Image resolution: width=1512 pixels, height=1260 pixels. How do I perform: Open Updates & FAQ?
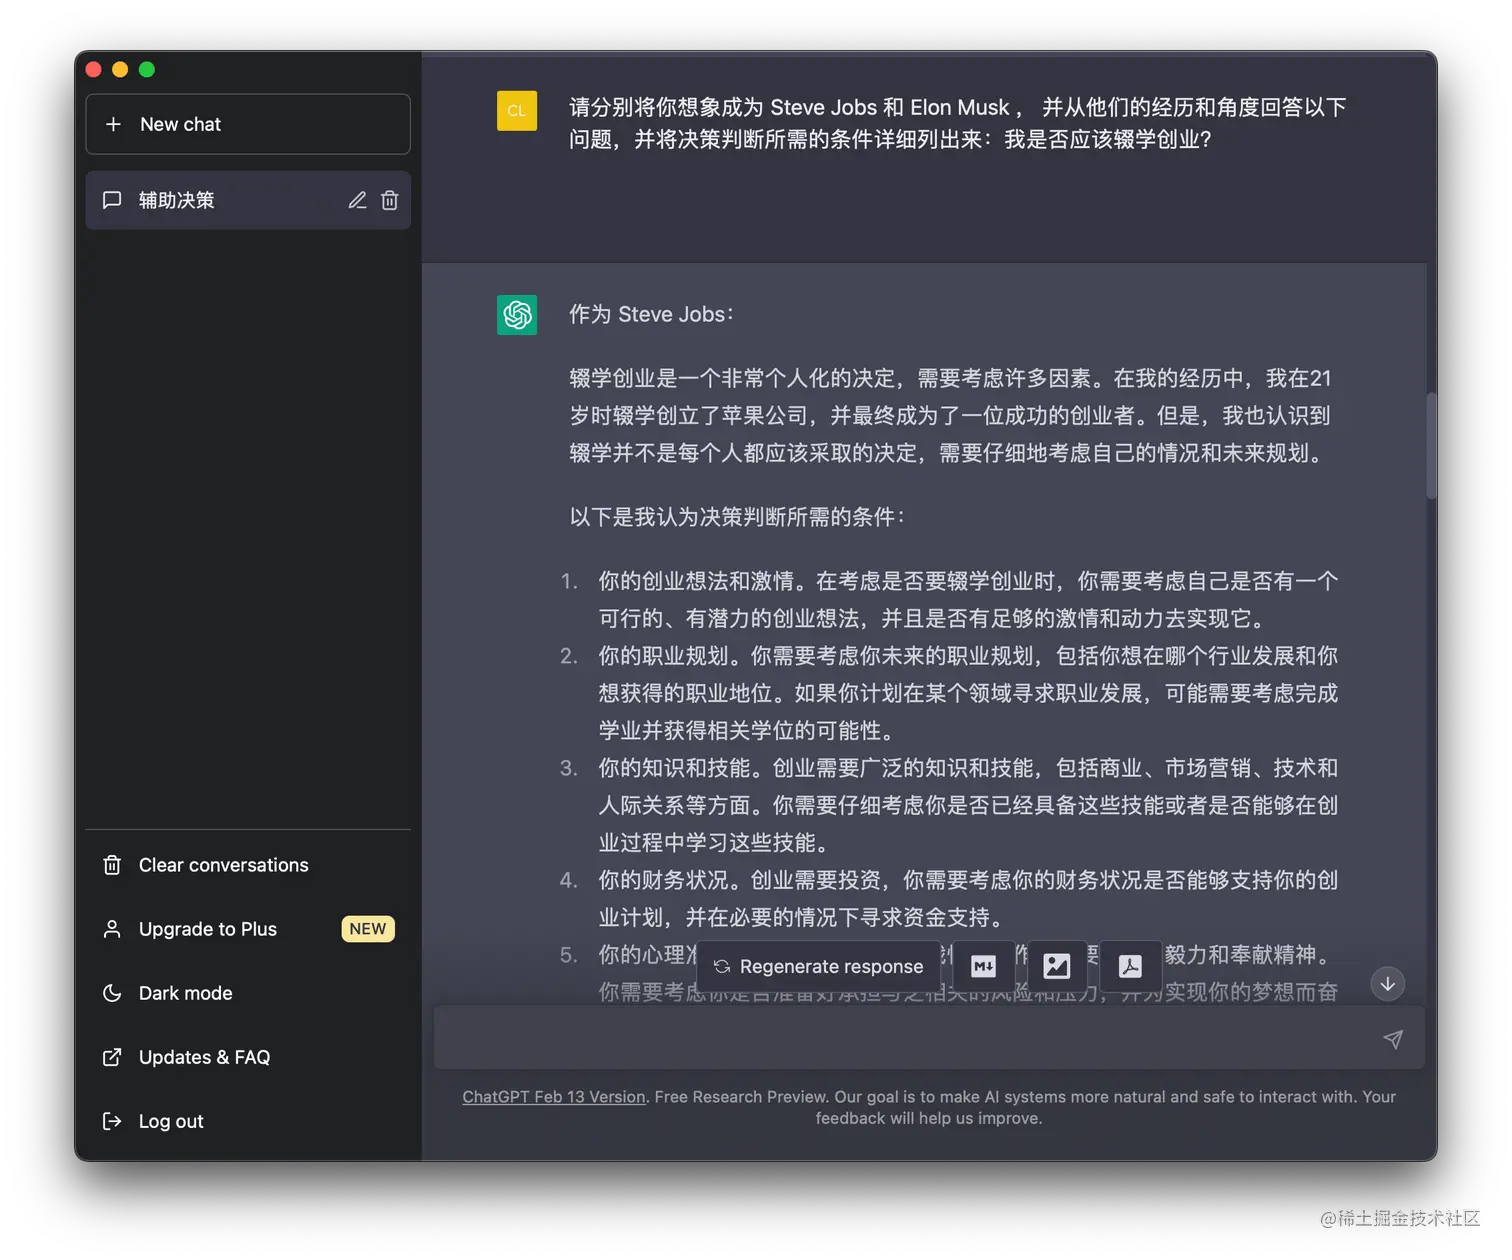pyautogui.click(x=248, y=1057)
